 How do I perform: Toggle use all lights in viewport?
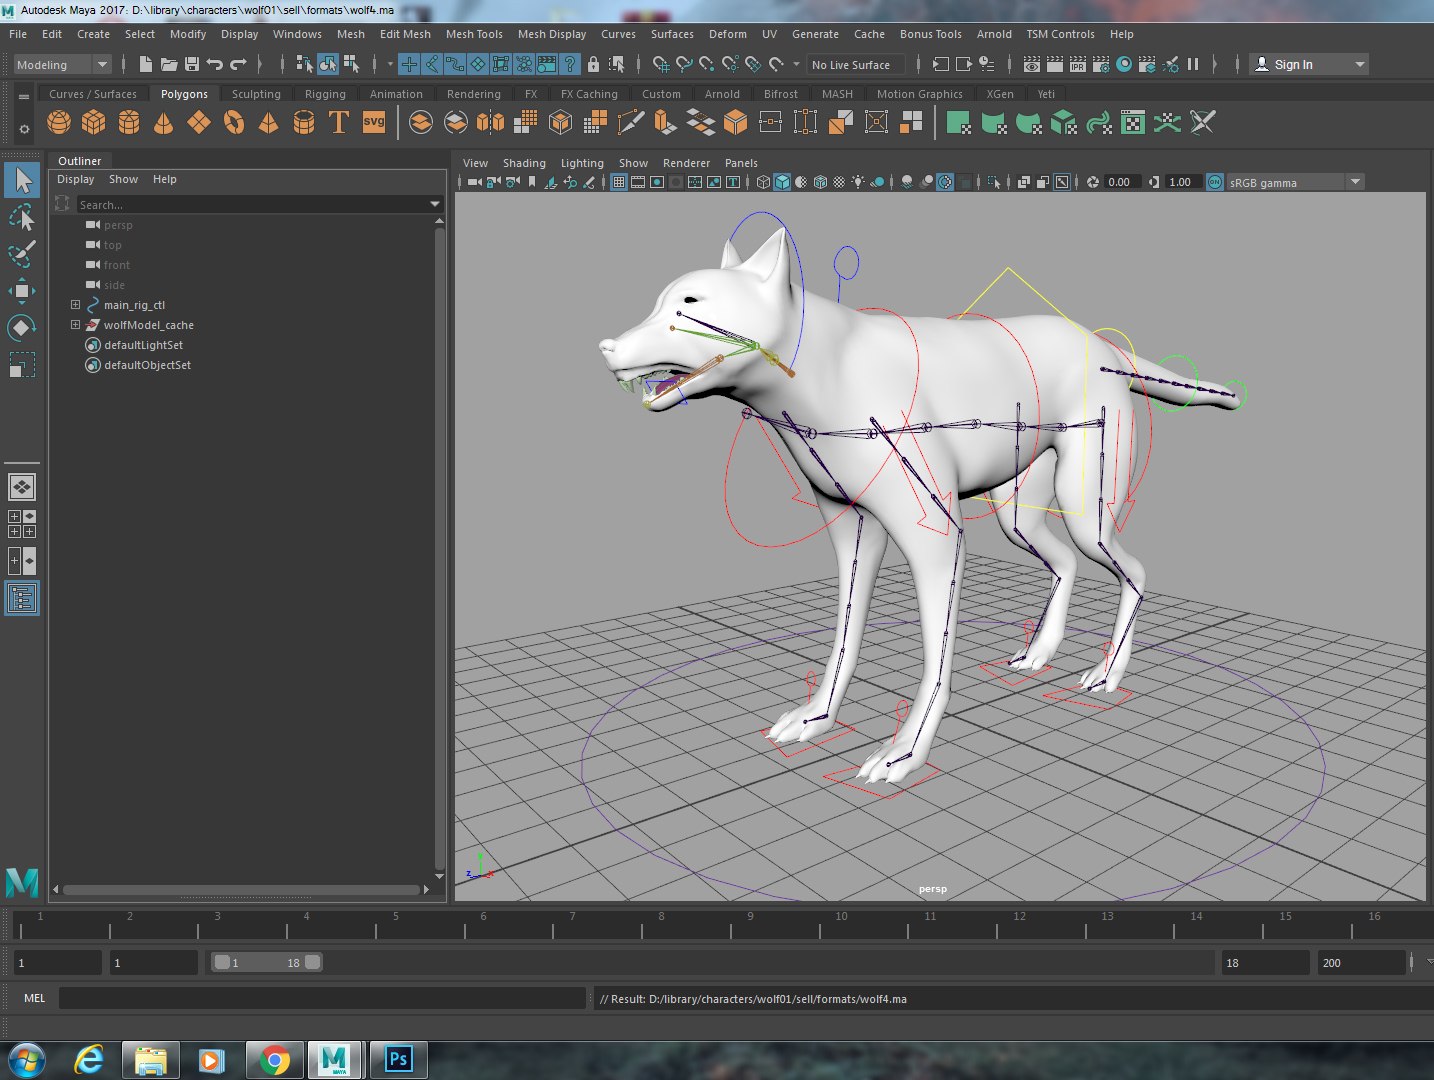pyautogui.click(x=858, y=182)
